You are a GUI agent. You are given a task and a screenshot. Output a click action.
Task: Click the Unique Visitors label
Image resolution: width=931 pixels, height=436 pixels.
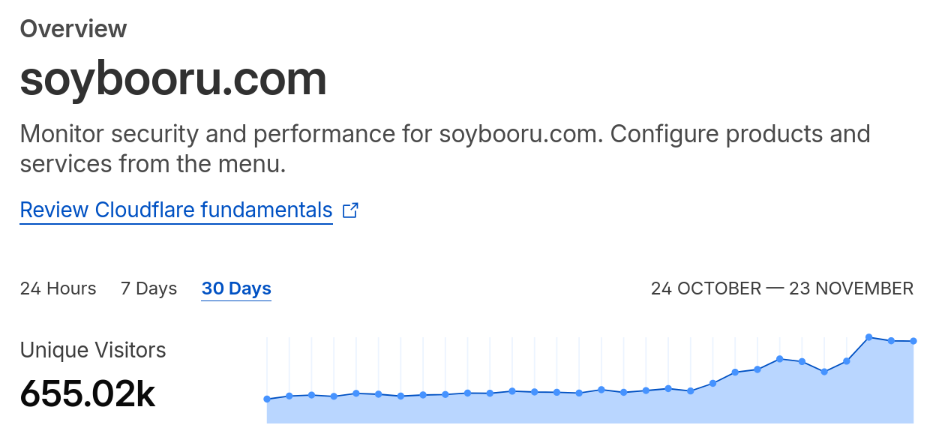93,350
